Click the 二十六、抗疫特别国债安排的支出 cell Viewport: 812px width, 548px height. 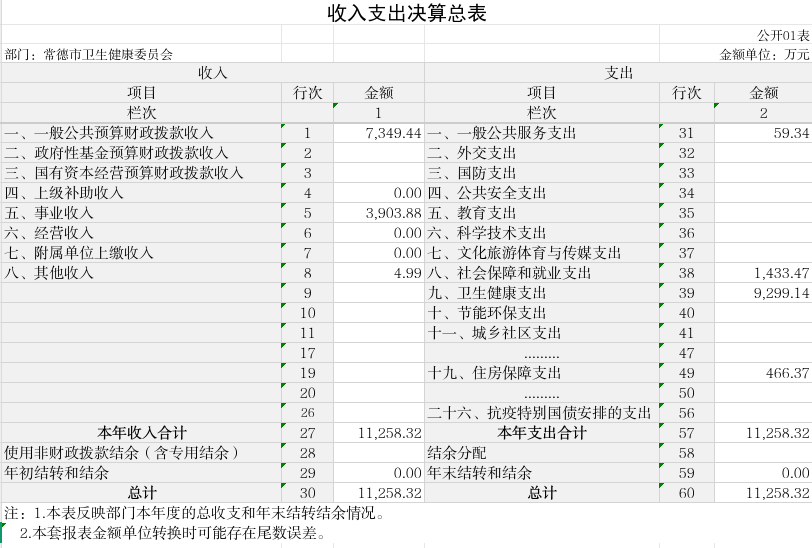point(541,413)
